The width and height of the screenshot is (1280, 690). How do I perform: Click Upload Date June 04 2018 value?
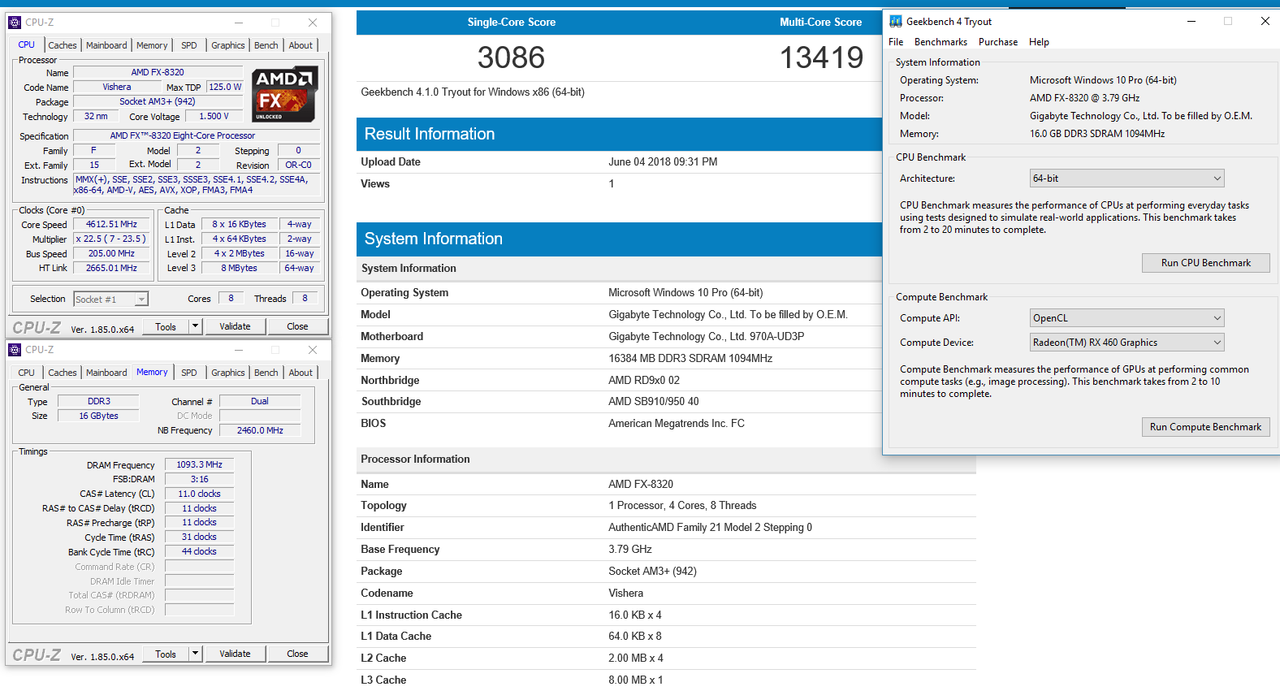coord(662,162)
